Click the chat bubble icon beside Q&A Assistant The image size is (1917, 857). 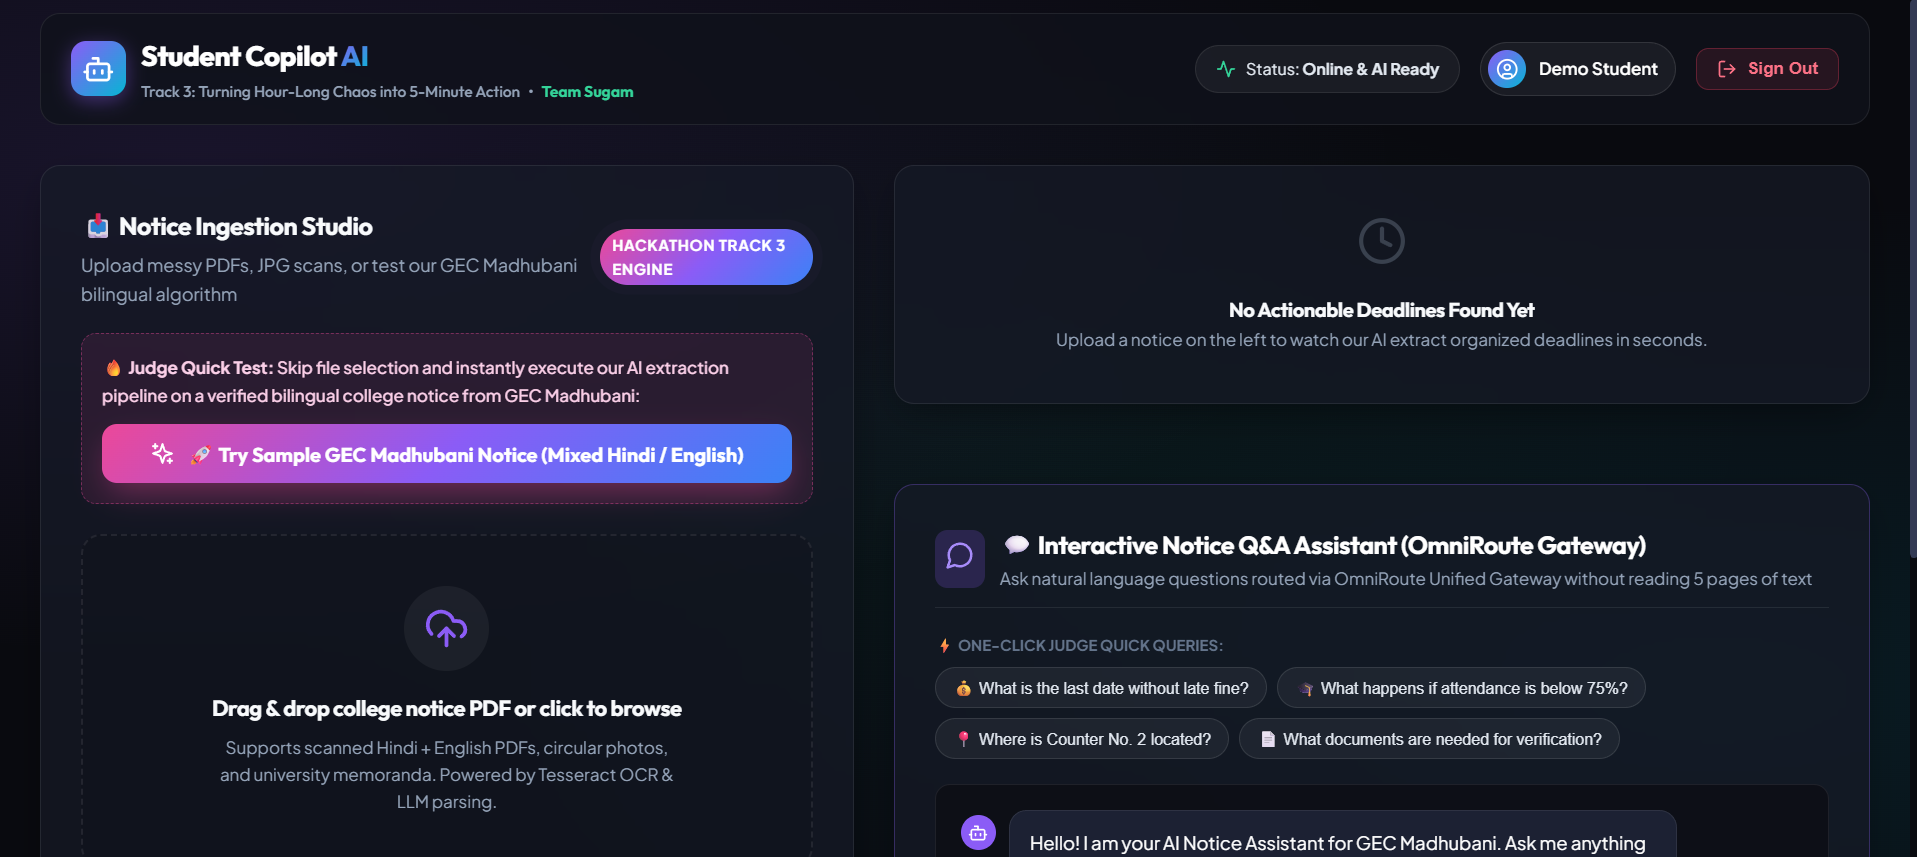point(960,558)
